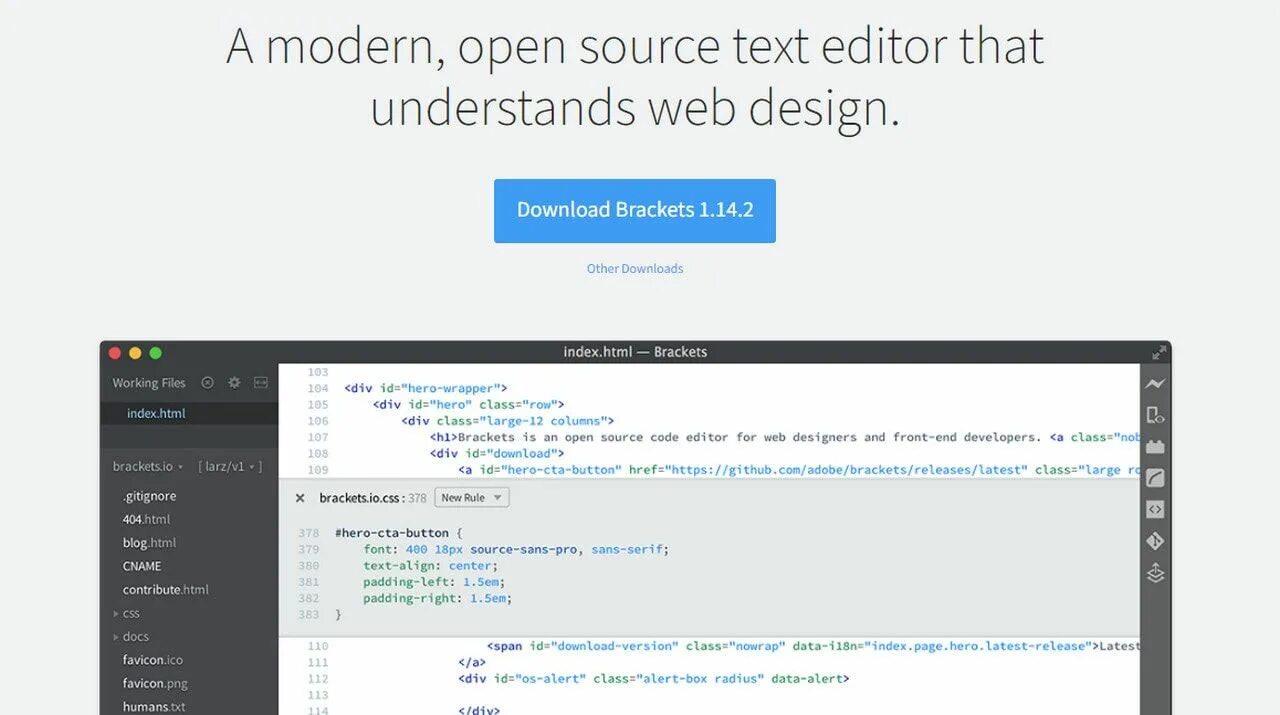Viewport: 1280px width, 715px height.
Task: Open humans.txt in file tree
Action: tap(154, 706)
